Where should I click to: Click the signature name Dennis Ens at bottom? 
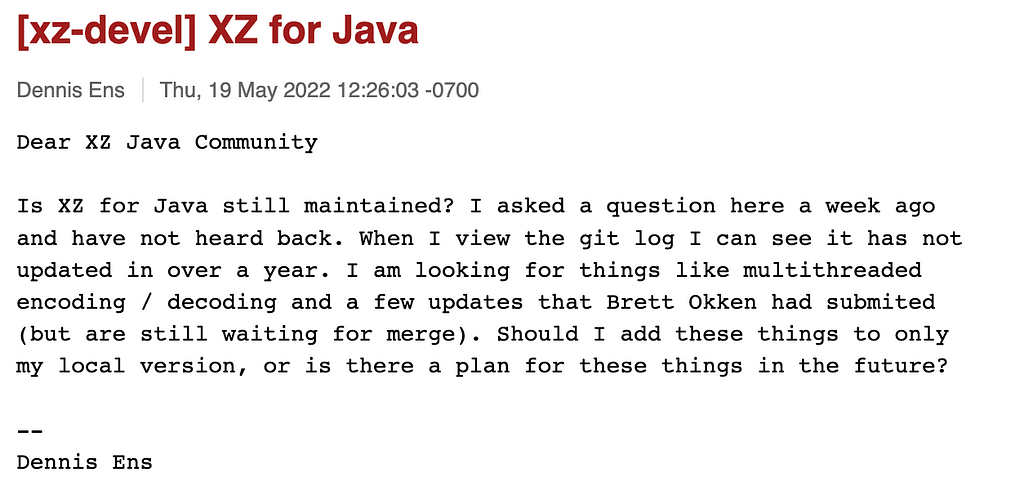tap(85, 463)
